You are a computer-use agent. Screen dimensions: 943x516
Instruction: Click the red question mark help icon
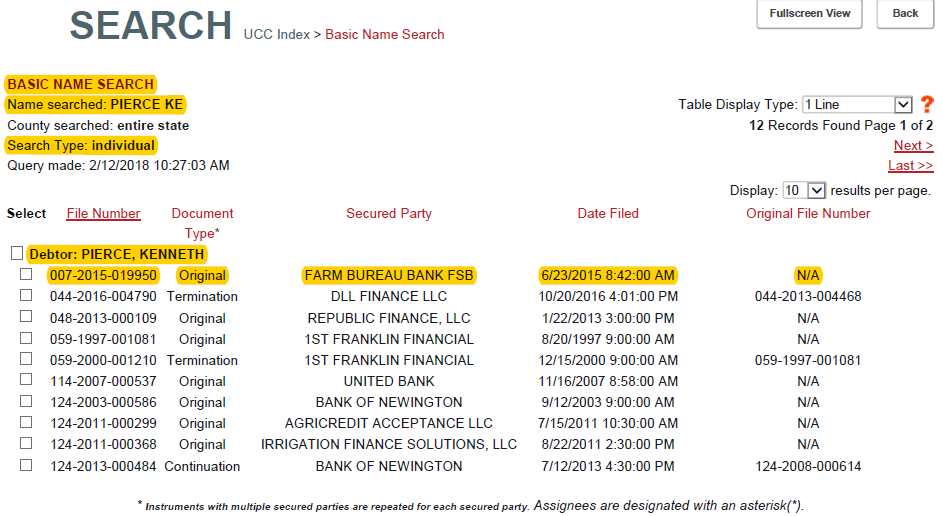pyautogui.click(x=927, y=104)
